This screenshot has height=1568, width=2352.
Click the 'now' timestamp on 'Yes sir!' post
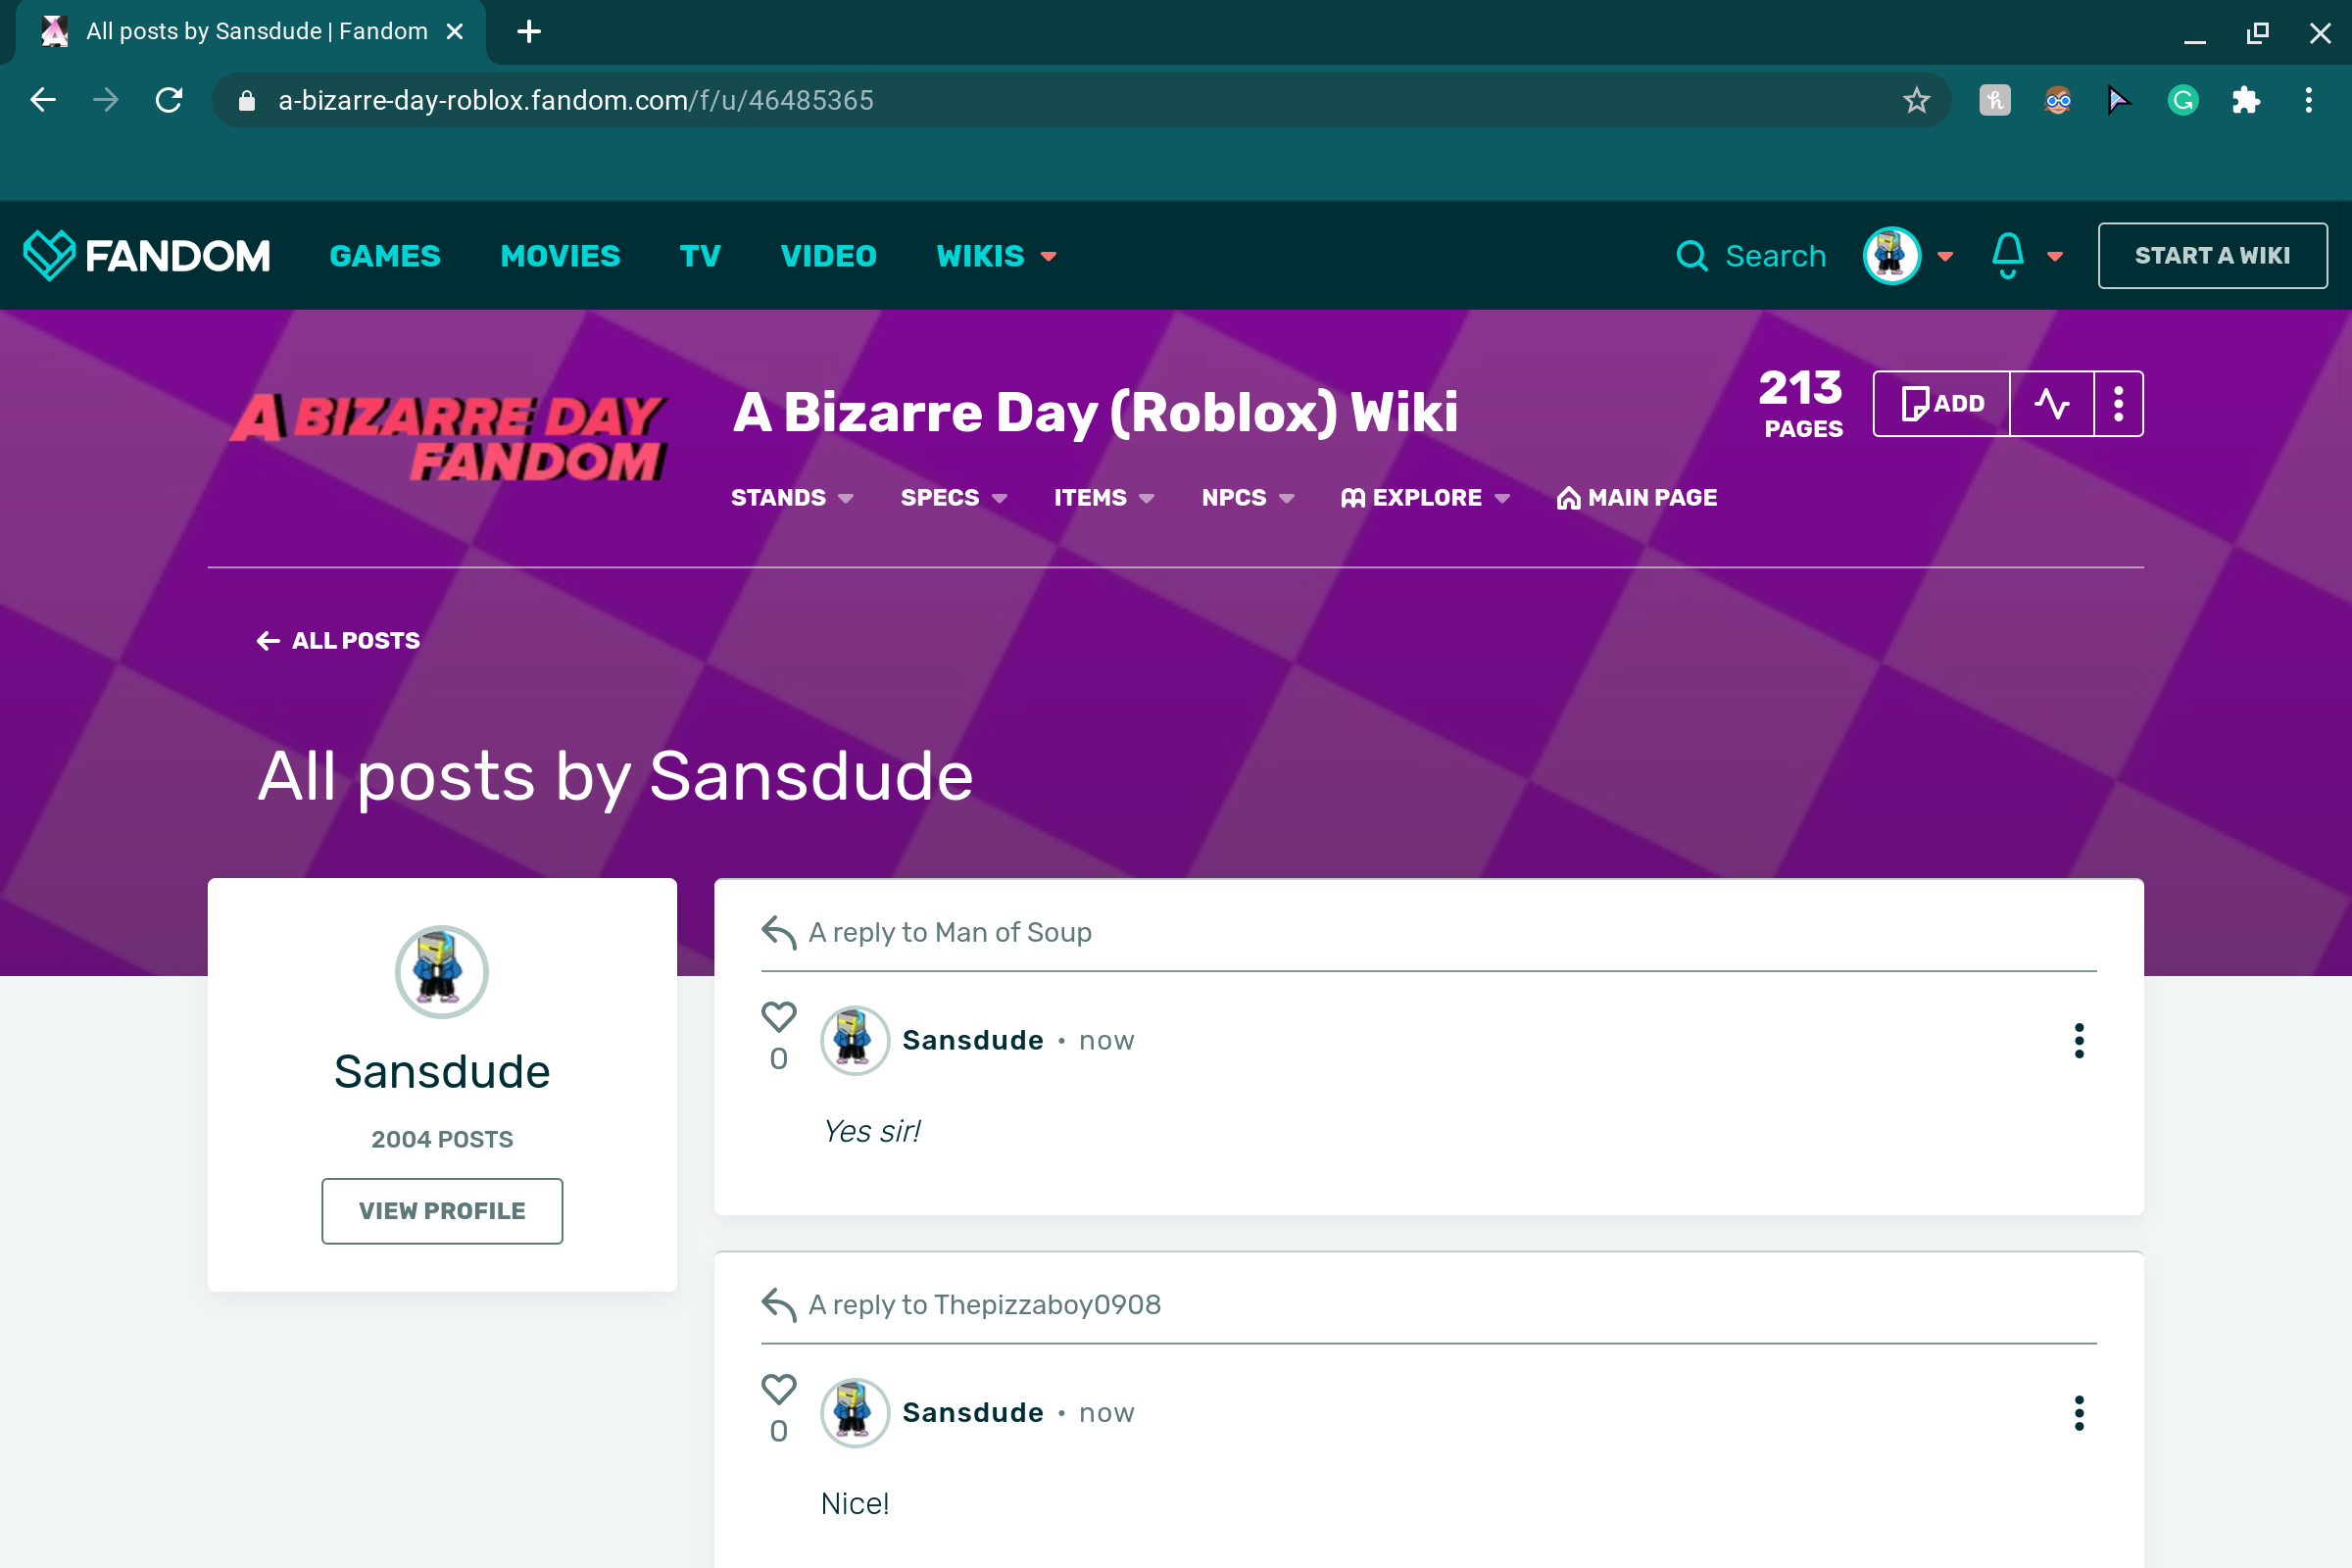(x=1107, y=1041)
